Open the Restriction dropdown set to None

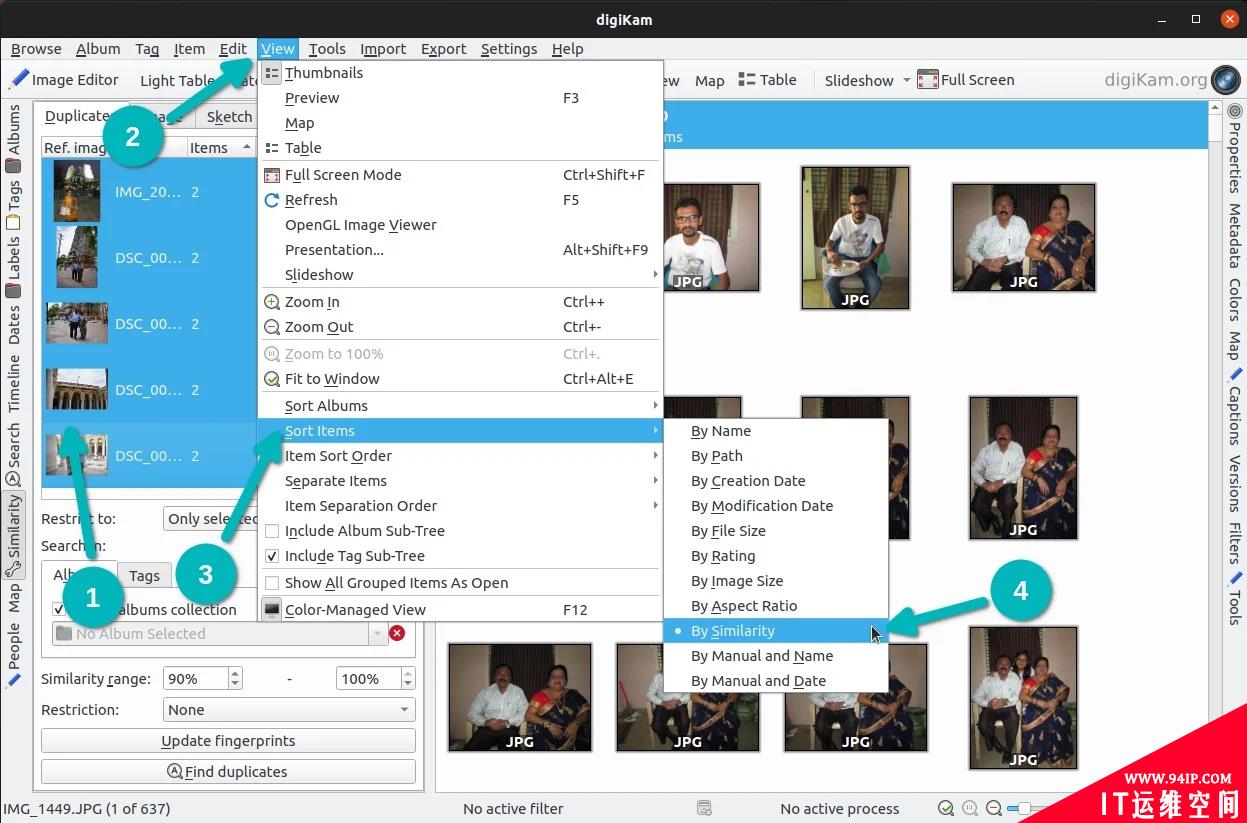coord(290,710)
